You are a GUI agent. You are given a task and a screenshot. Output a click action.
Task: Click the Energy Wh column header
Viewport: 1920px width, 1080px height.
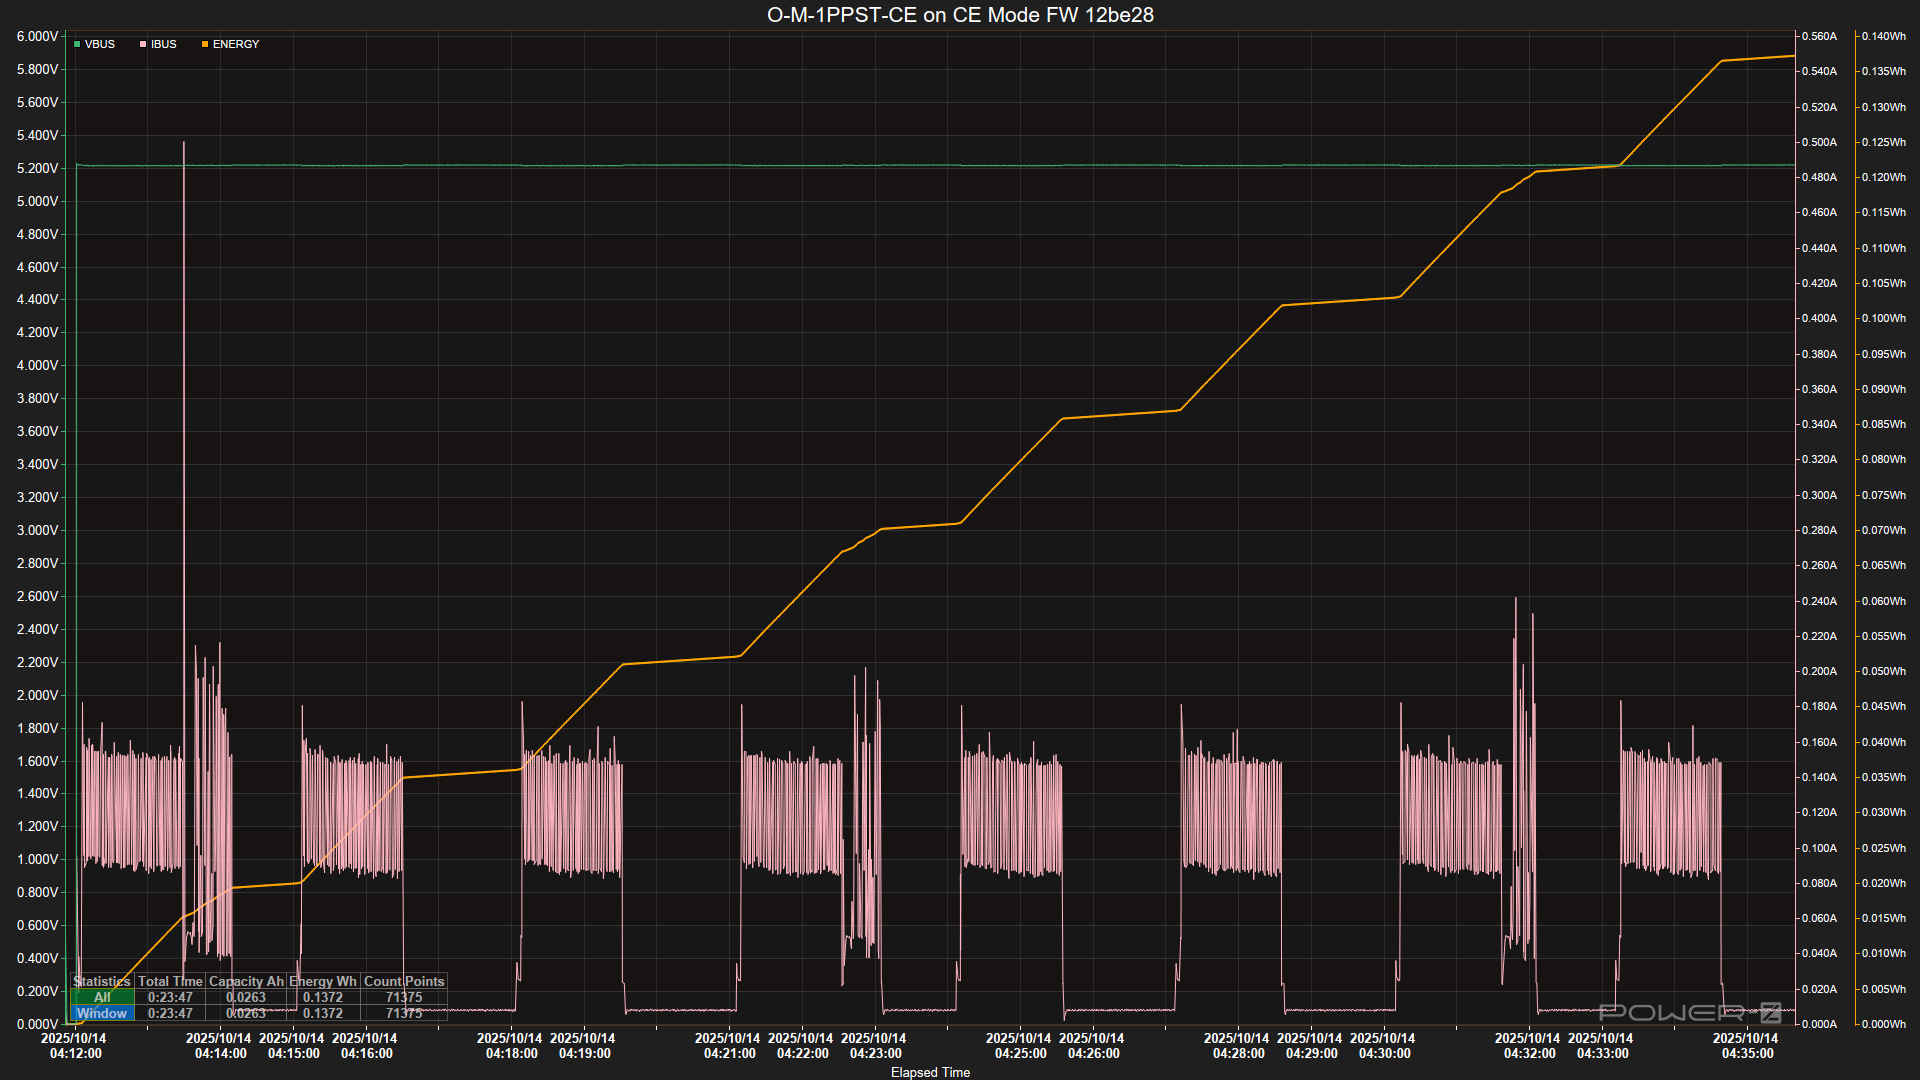[322, 981]
